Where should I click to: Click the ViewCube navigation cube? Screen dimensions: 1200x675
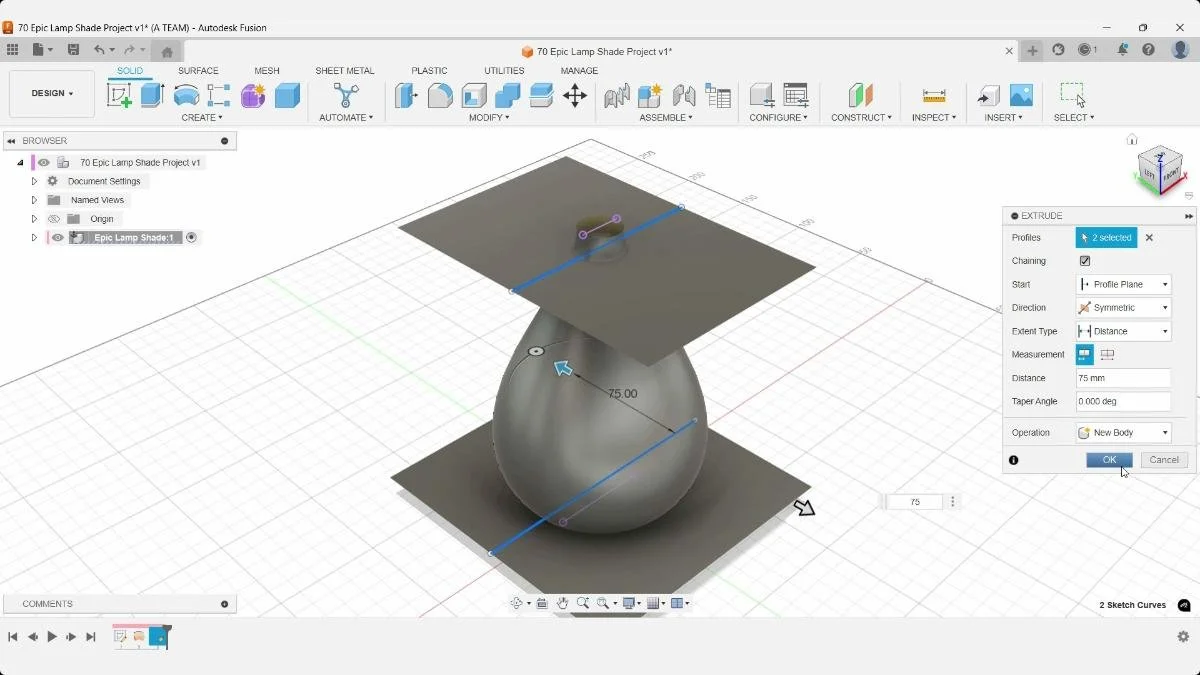[1160, 171]
